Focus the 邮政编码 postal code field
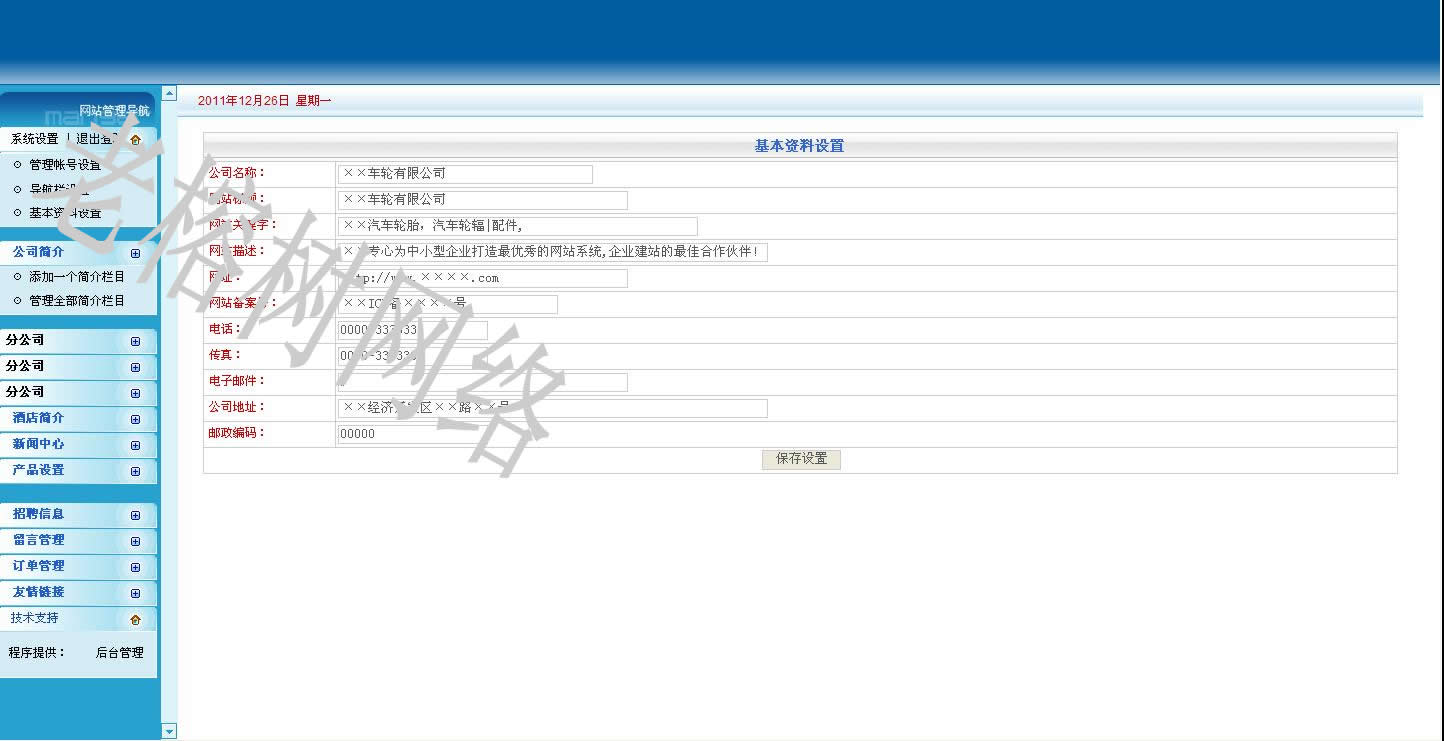The height and width of the screenshot is (741, 1444). click(x=413, y=434)
